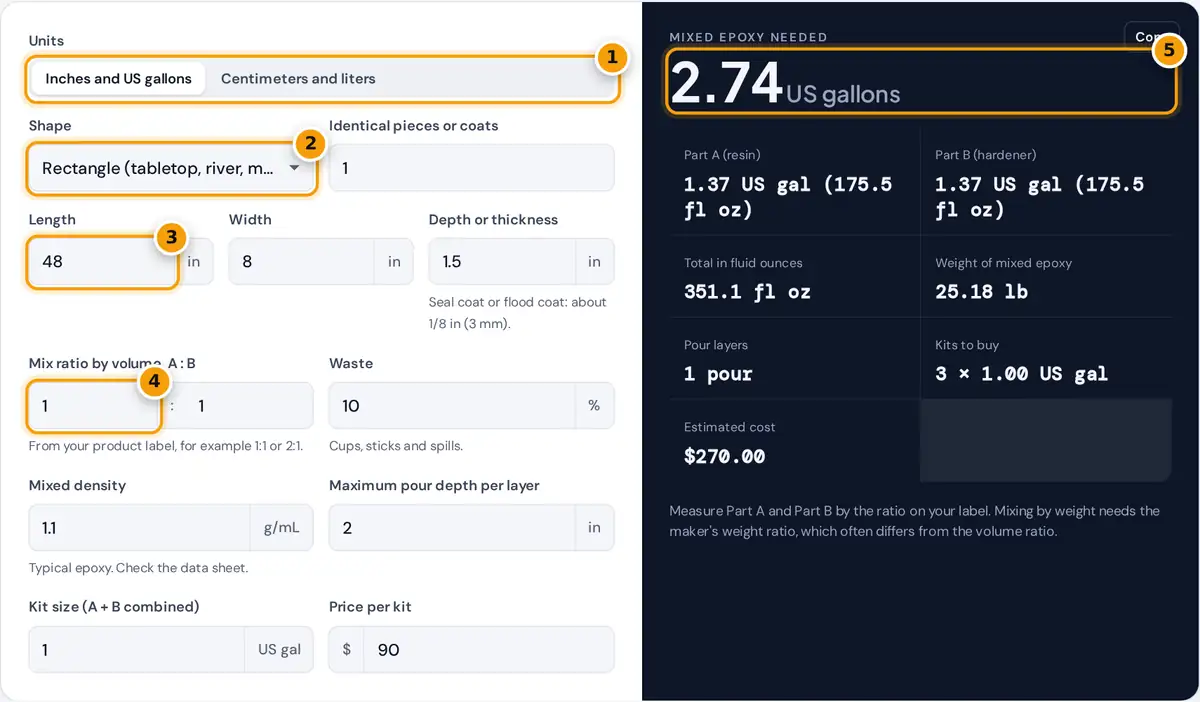Click the 2.74 US gallons result
The height and width of the screenshot is (702, 1200).
(x=785, y=84)
